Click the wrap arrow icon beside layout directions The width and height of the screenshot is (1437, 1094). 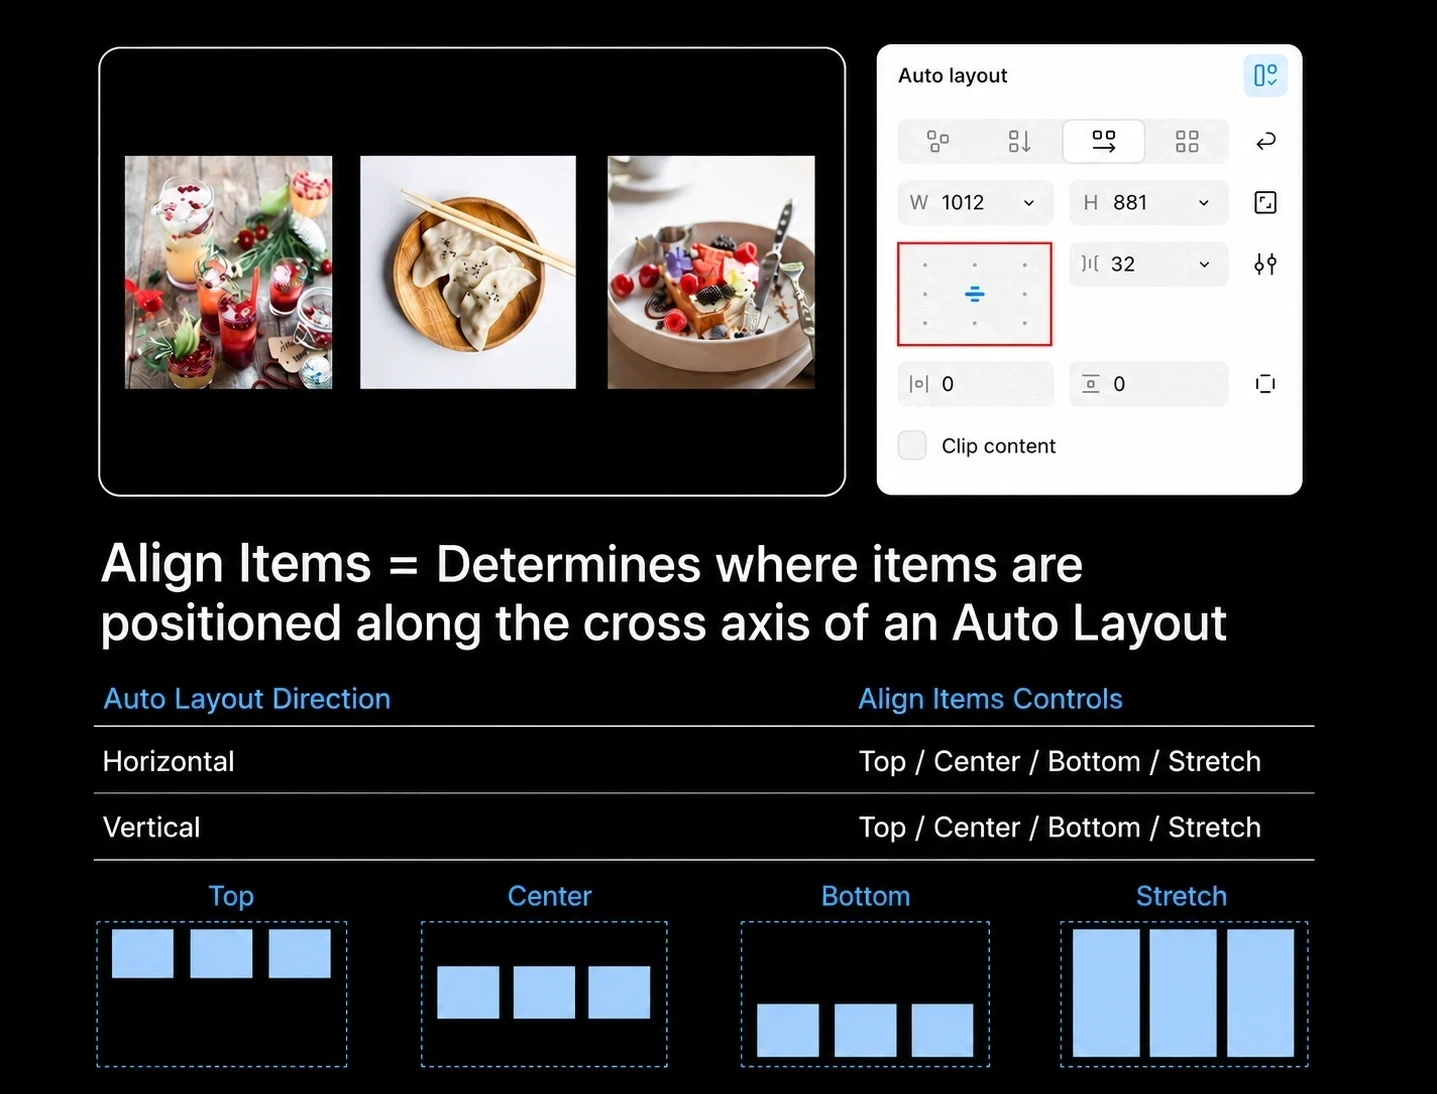click(x=1265, y=141)
